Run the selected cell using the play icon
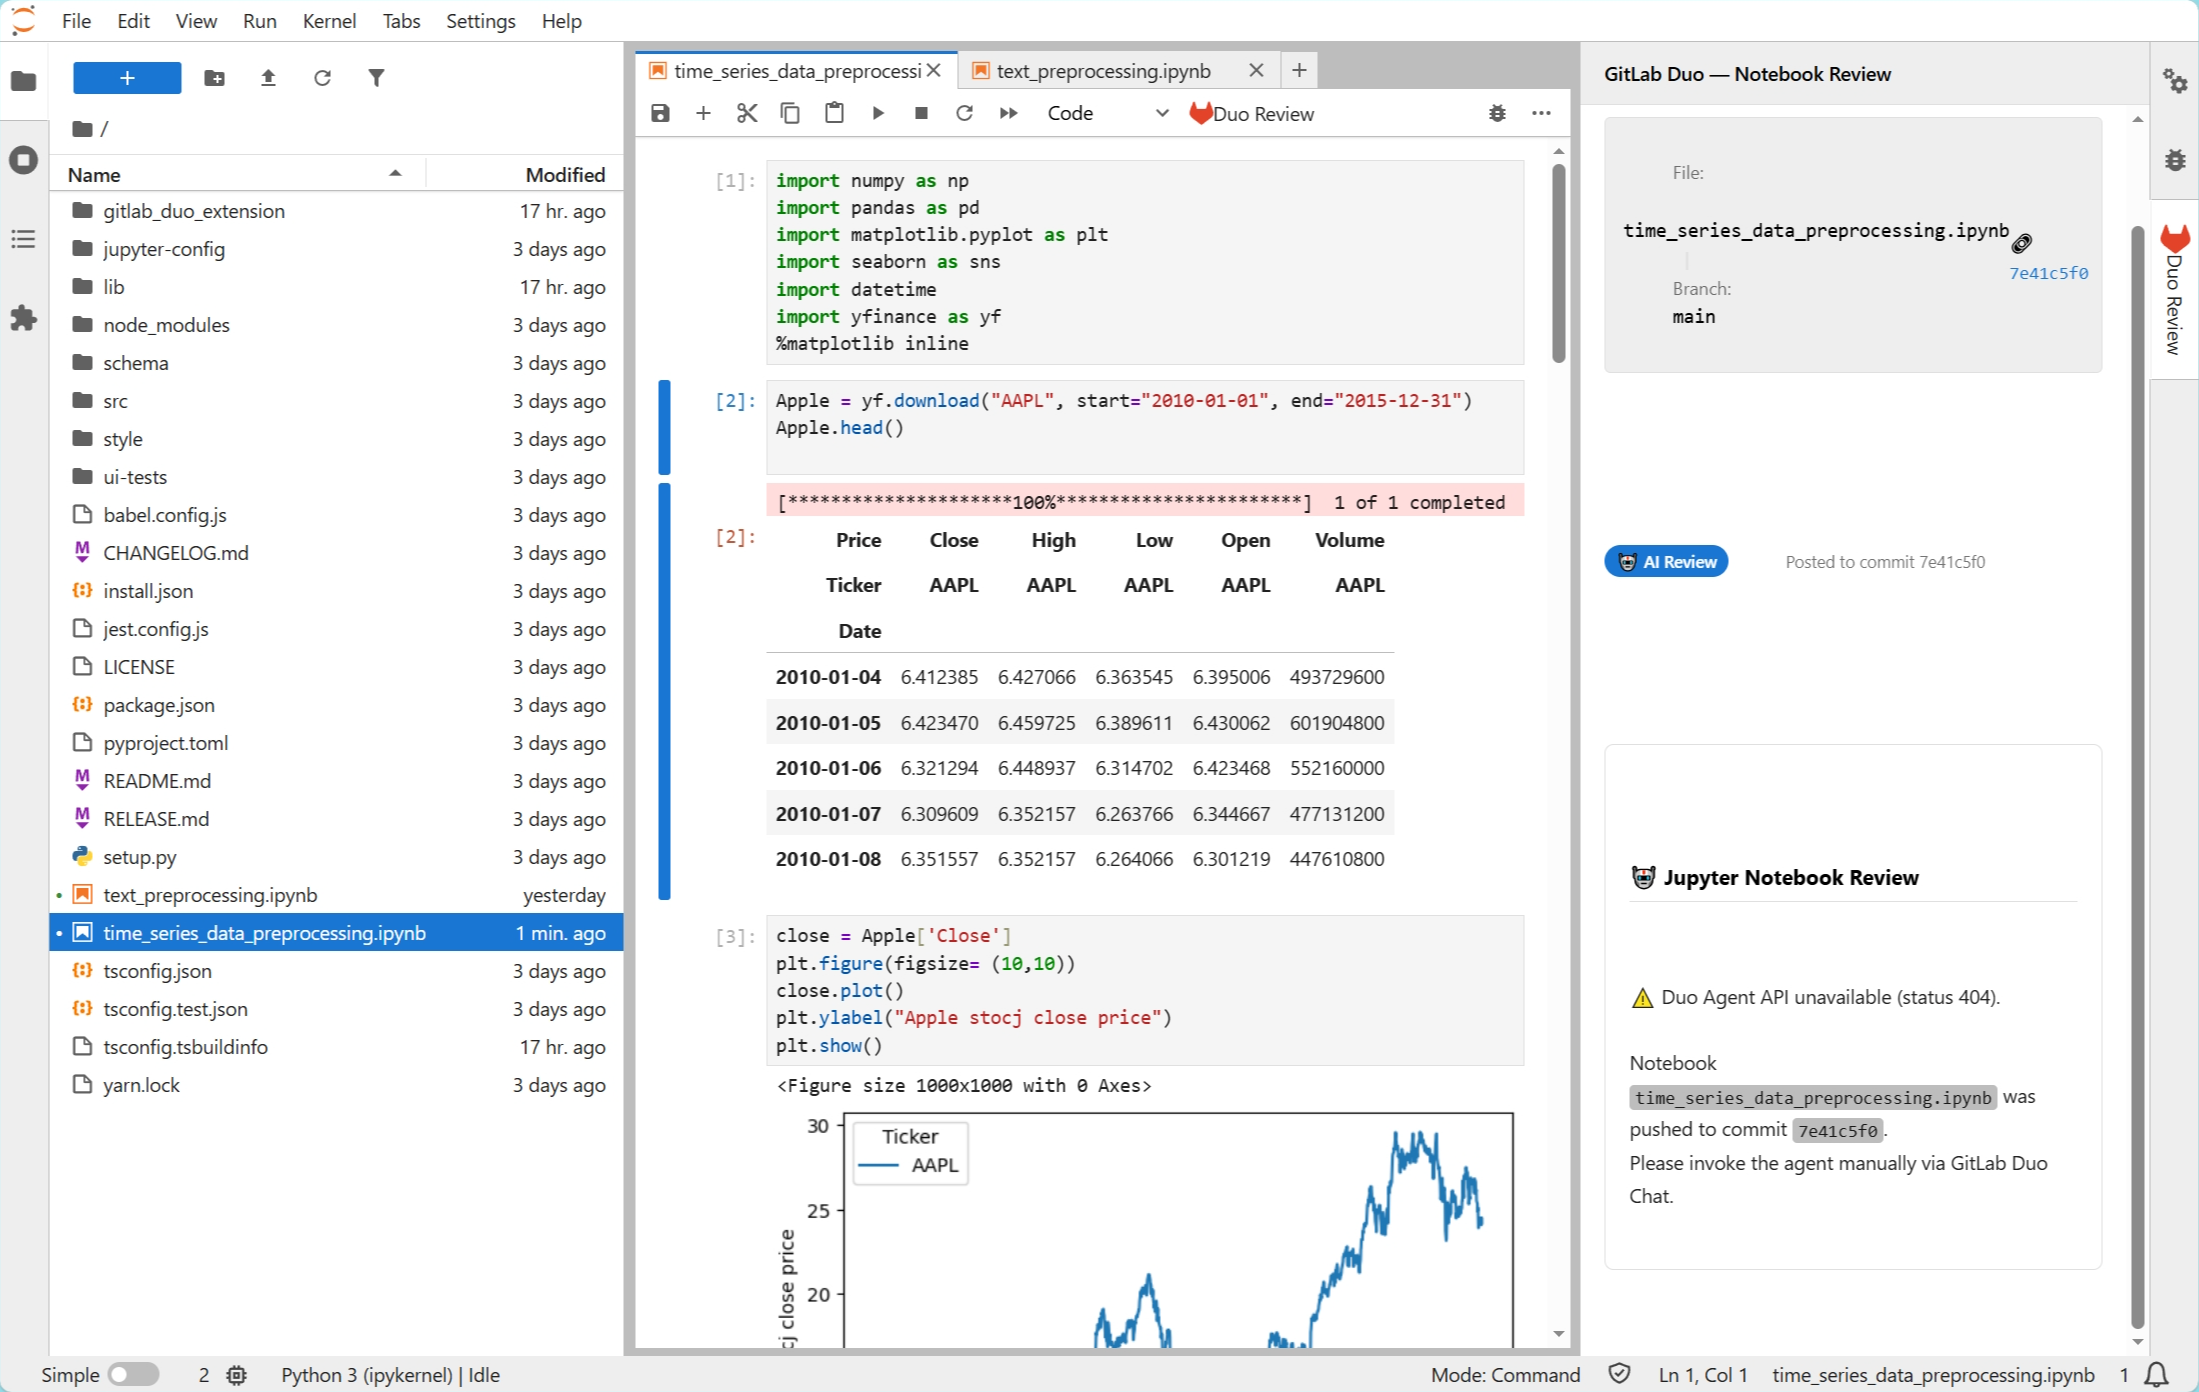Viewport: 2199px width, 1392px height. tap(877, 113)
